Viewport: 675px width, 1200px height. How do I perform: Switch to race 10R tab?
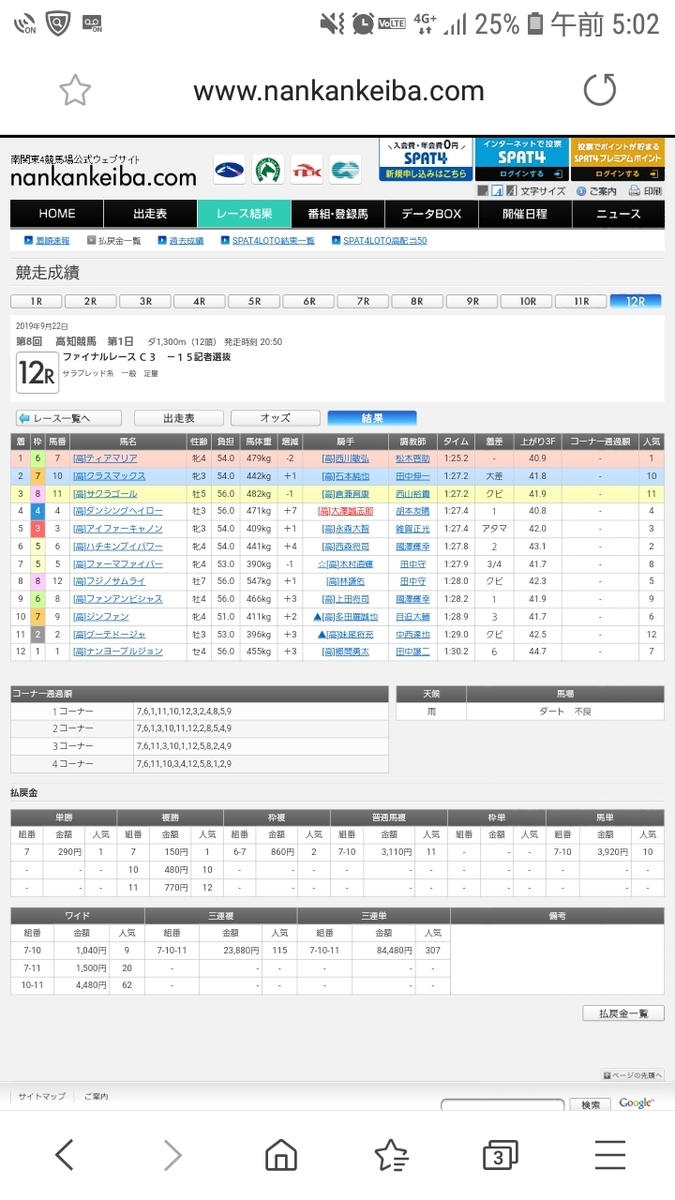[x=527, y=301]
